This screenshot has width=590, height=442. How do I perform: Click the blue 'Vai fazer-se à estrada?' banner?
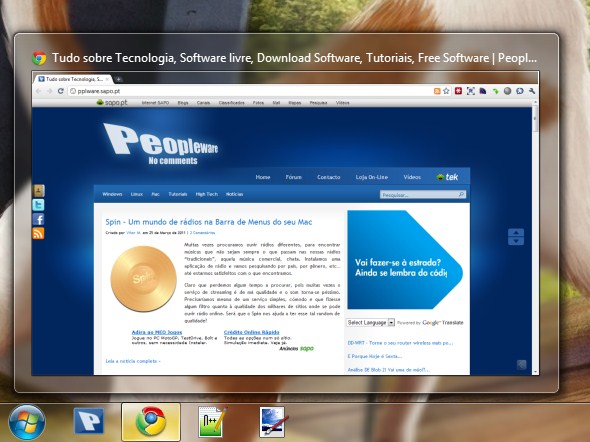(x=405, y=260)
